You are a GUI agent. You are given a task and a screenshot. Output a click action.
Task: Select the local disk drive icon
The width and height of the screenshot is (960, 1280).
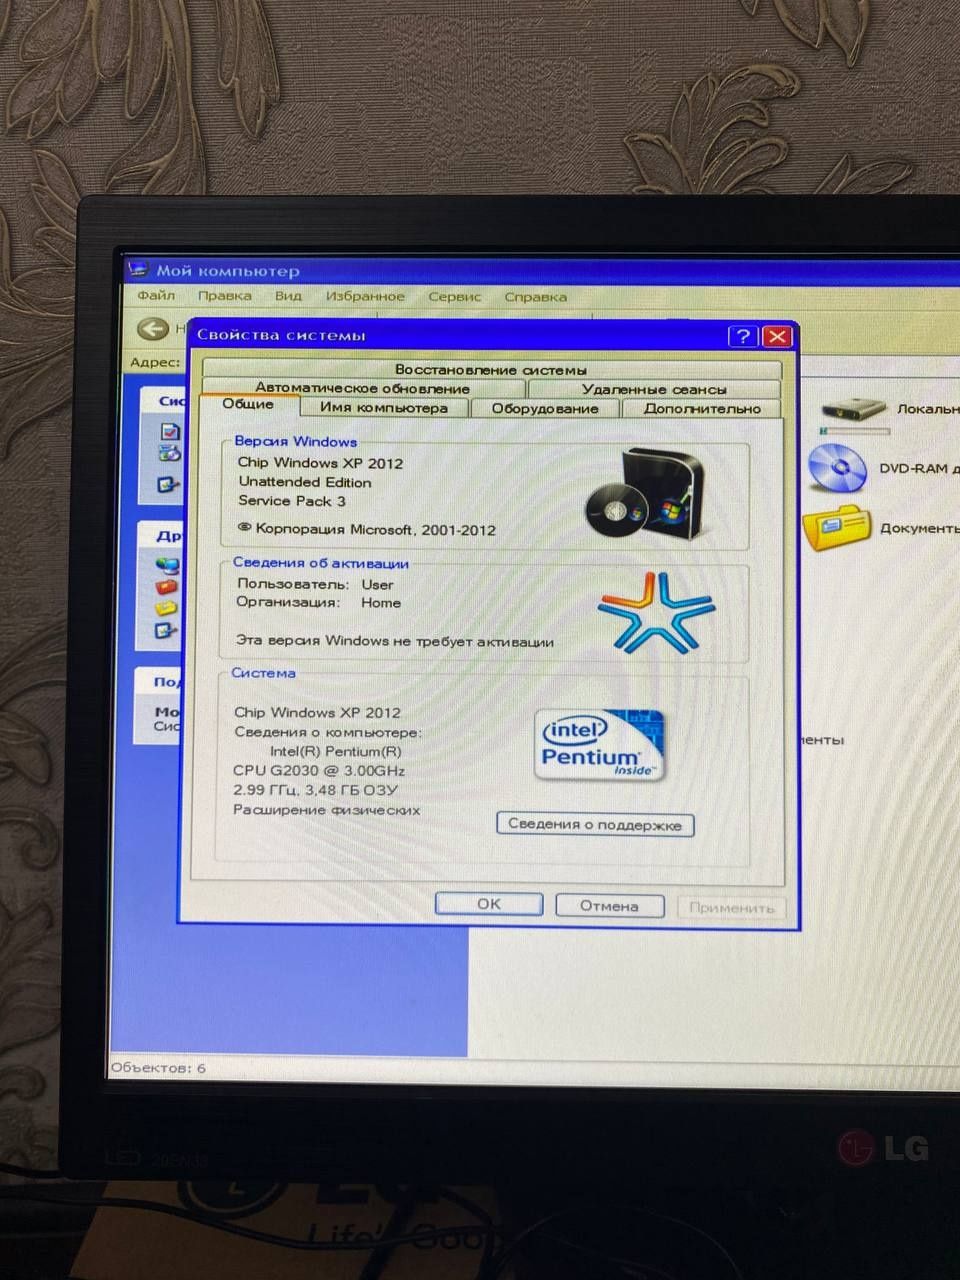[854, 409]
